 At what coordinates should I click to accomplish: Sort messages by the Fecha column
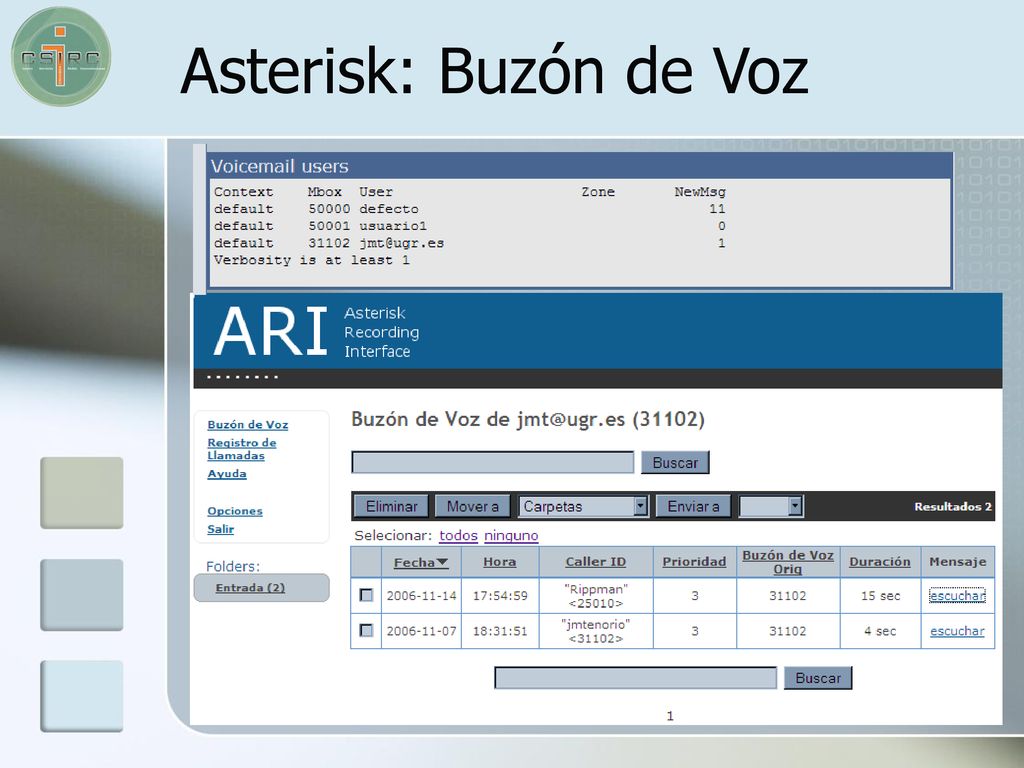click(x=421, y=562)
